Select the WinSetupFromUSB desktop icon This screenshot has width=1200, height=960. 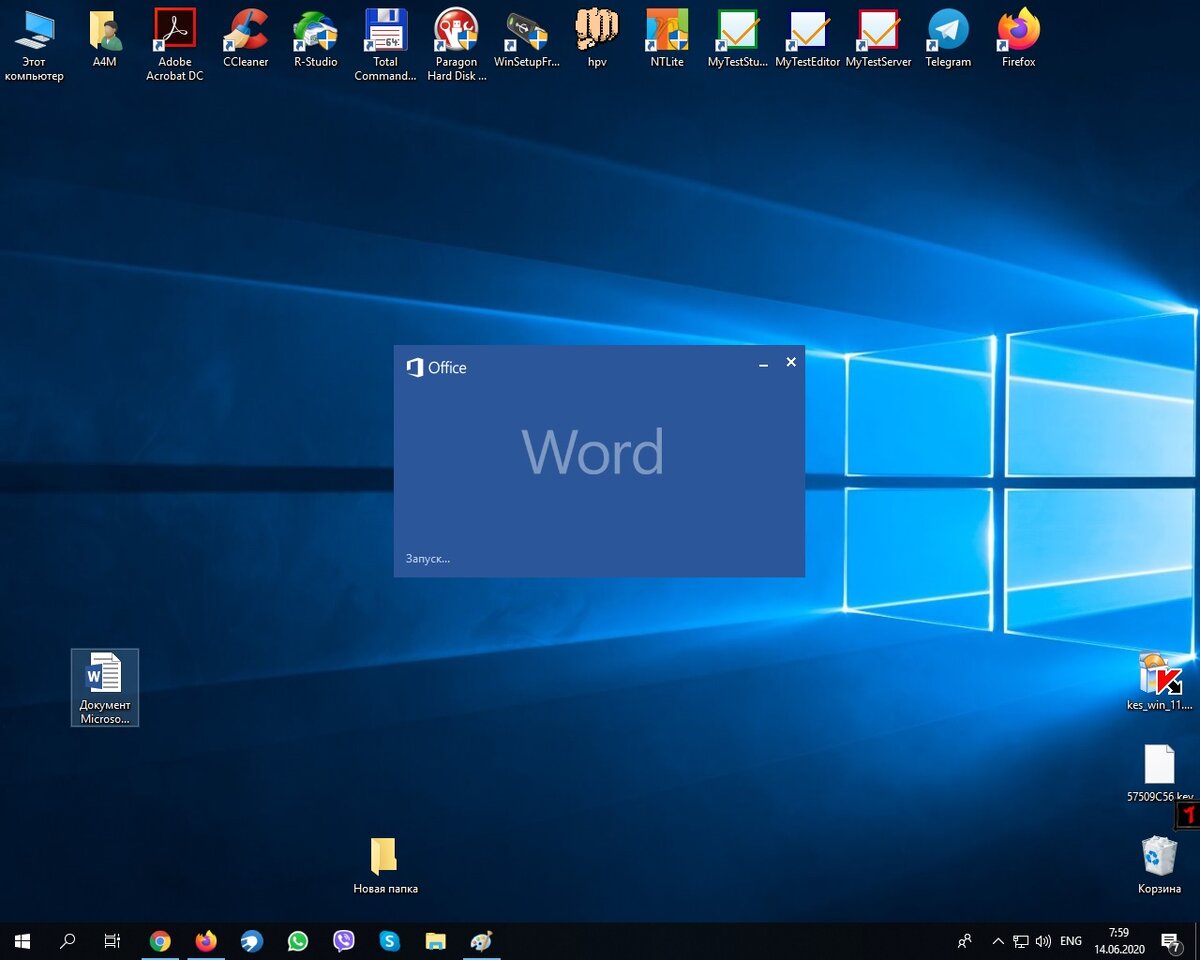click(526, 40)
